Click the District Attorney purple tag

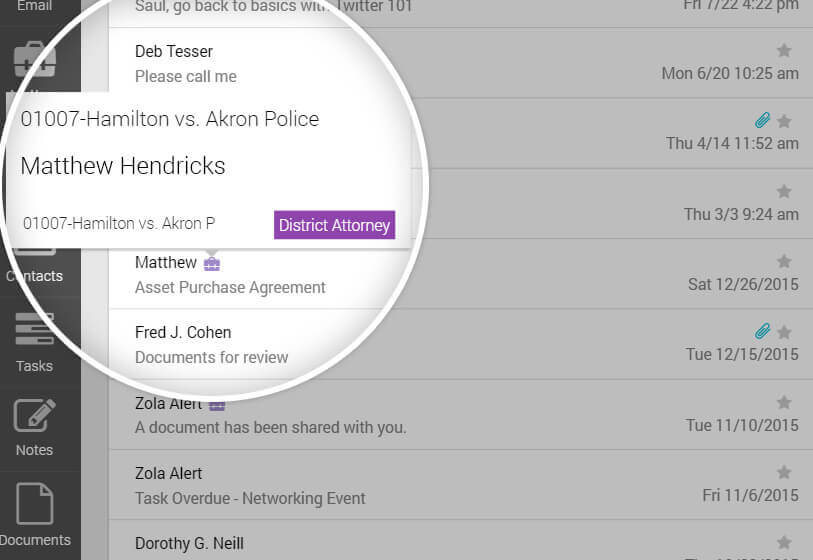[x=334, y=225]
